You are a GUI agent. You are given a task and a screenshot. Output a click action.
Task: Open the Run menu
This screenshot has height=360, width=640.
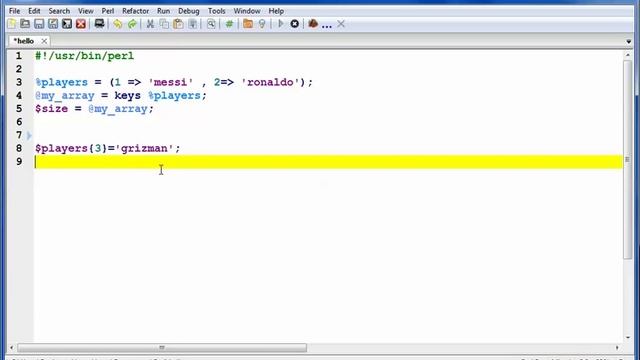163,11
